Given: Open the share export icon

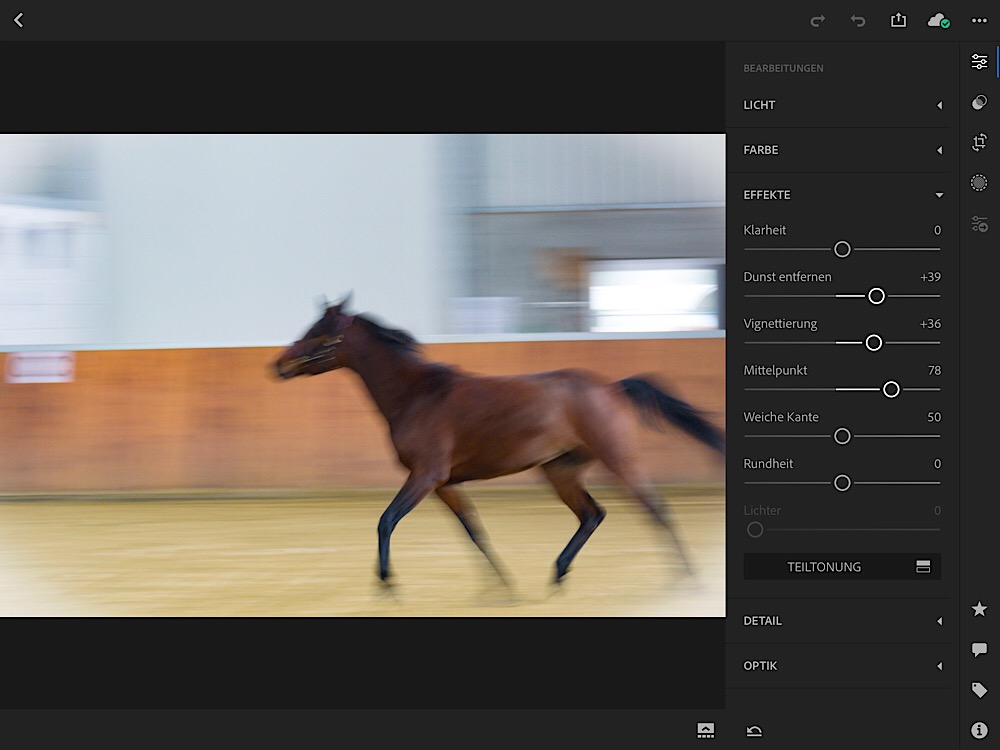Looking at the screenshot, I should (898, 20).
